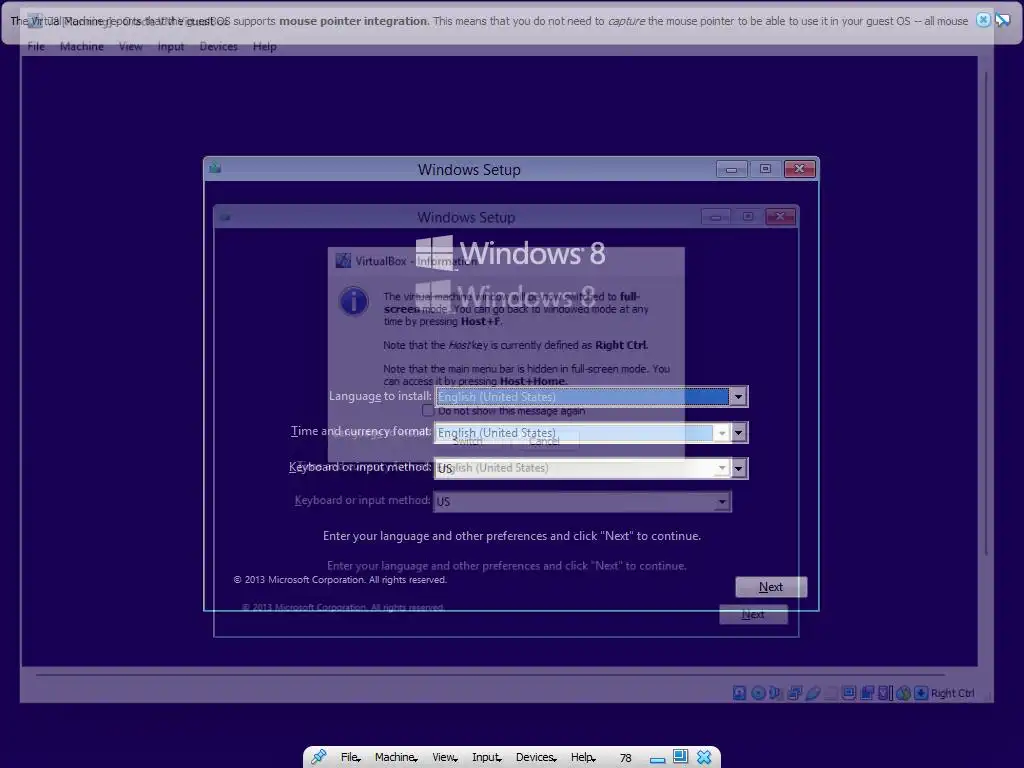The image size is (1024, 768).
Task: Click the USB devices status icon
Action: (813, 693)
